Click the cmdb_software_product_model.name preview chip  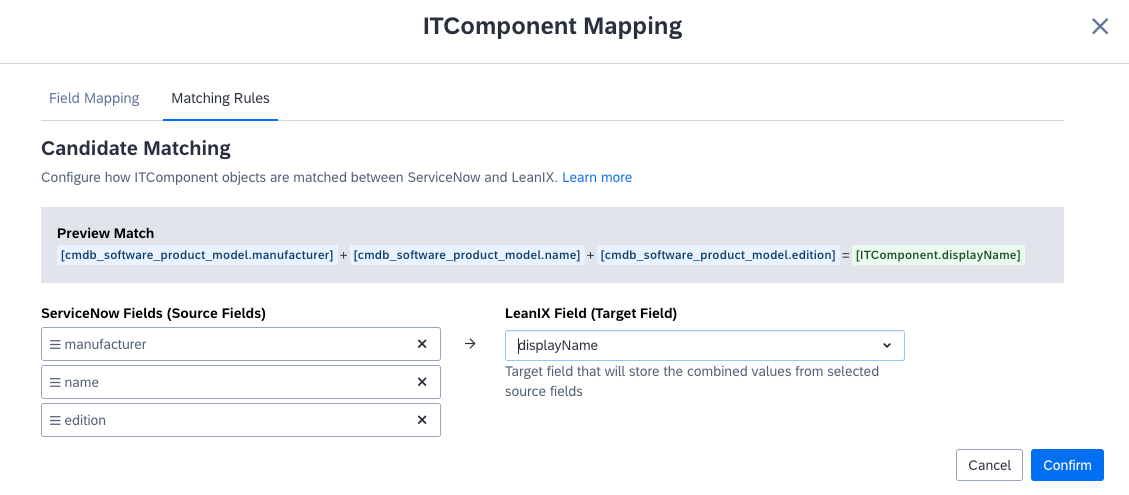tap(467, 255)
